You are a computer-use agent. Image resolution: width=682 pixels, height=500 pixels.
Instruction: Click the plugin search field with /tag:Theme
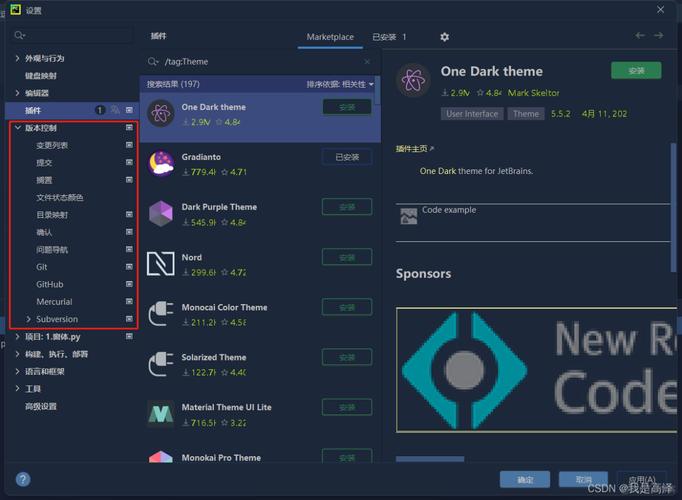(x=260, y=62)
